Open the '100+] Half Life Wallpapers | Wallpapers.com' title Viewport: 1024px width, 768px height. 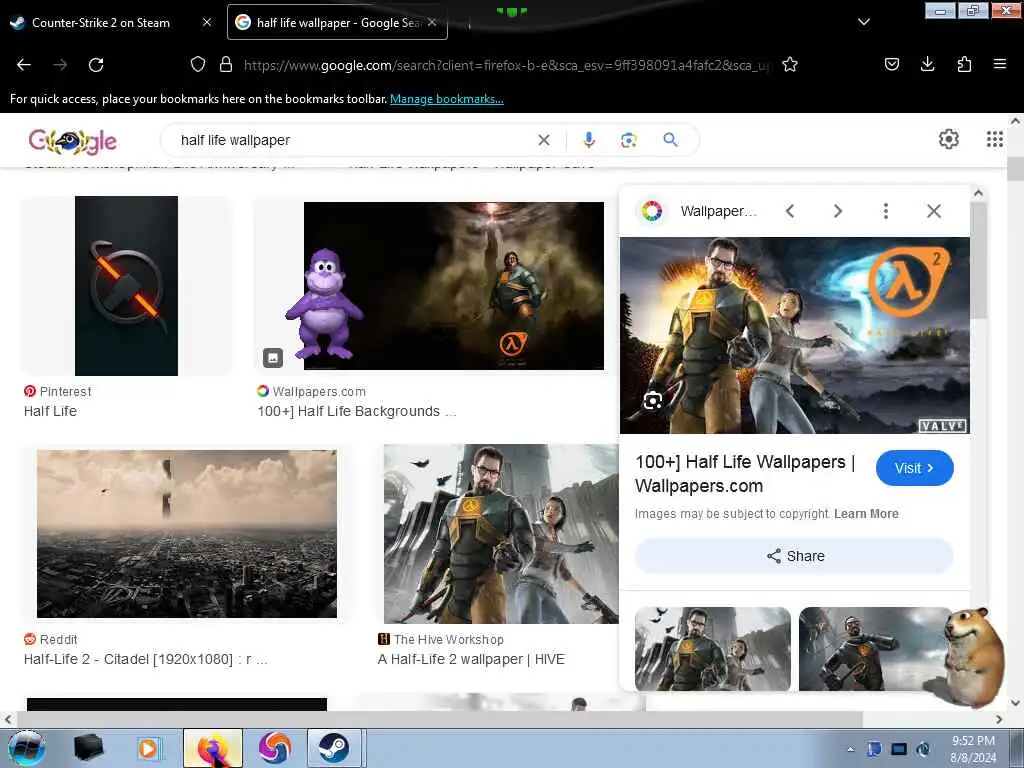745,473
